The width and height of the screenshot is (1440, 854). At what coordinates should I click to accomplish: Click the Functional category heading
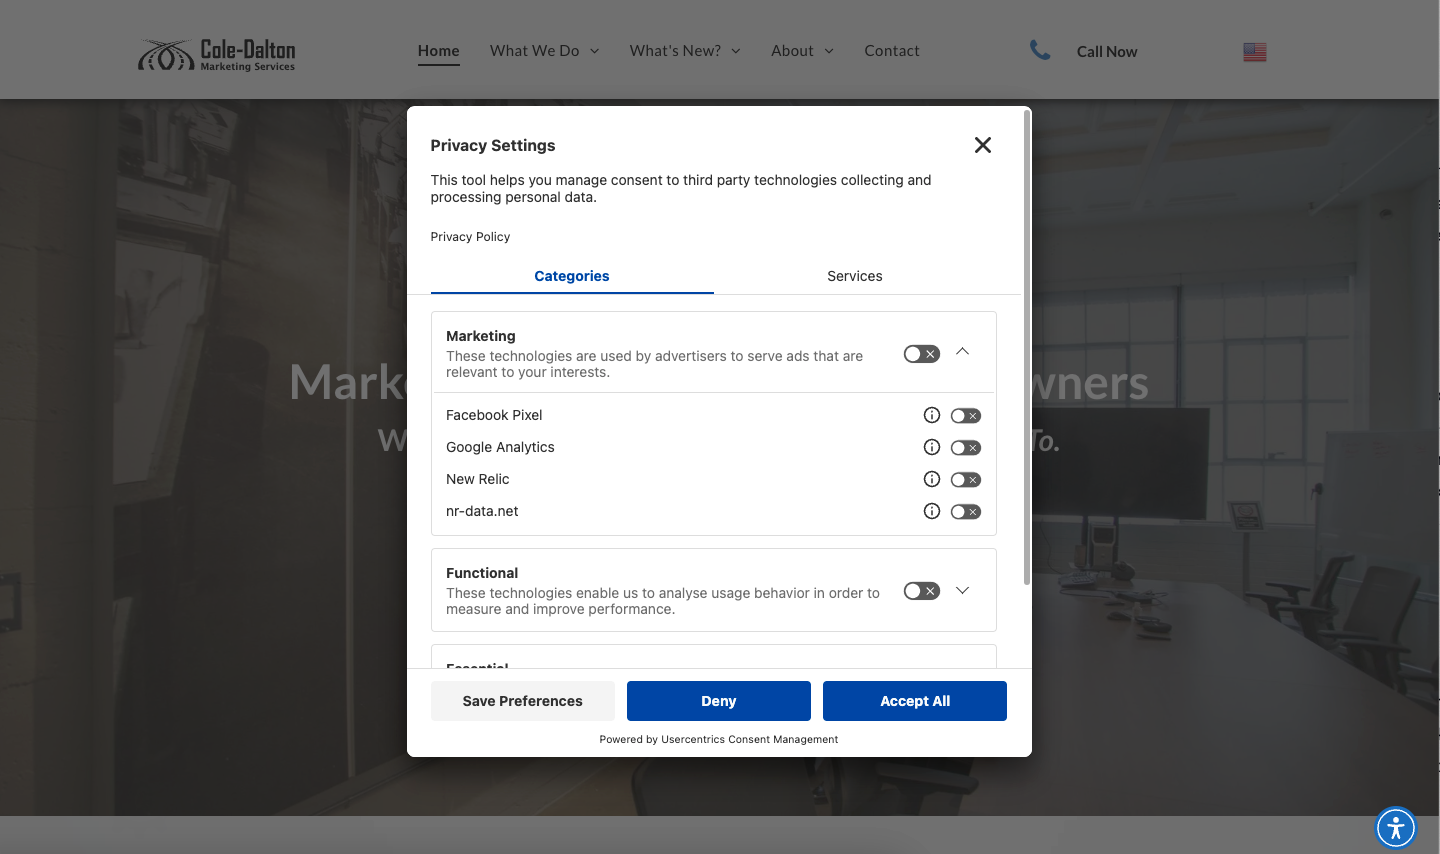482,573
